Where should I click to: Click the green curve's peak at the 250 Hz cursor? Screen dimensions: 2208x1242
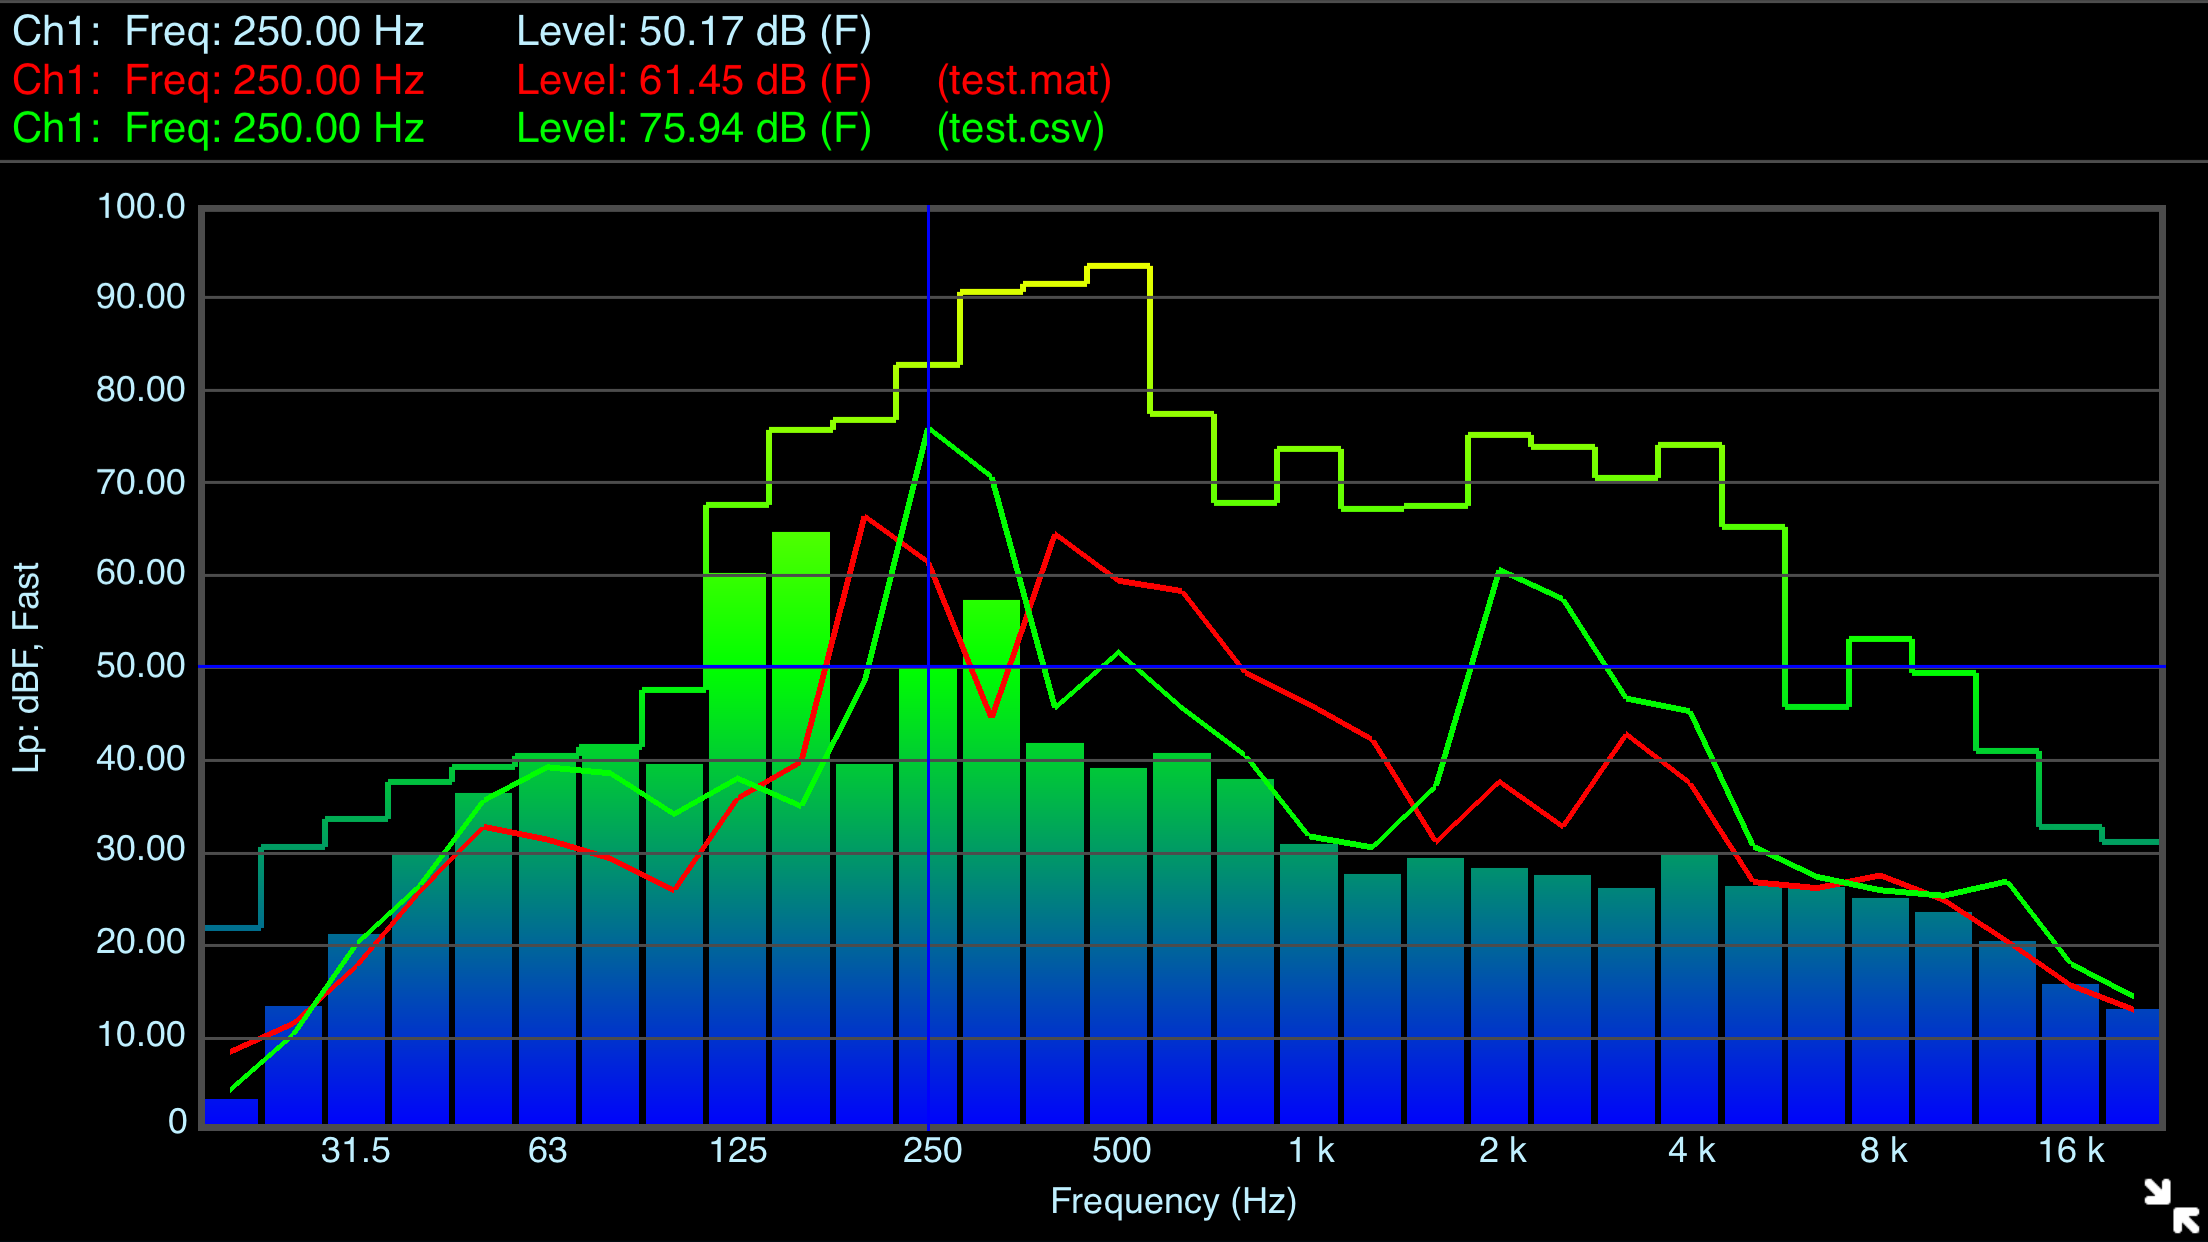(x=929, y=429)
